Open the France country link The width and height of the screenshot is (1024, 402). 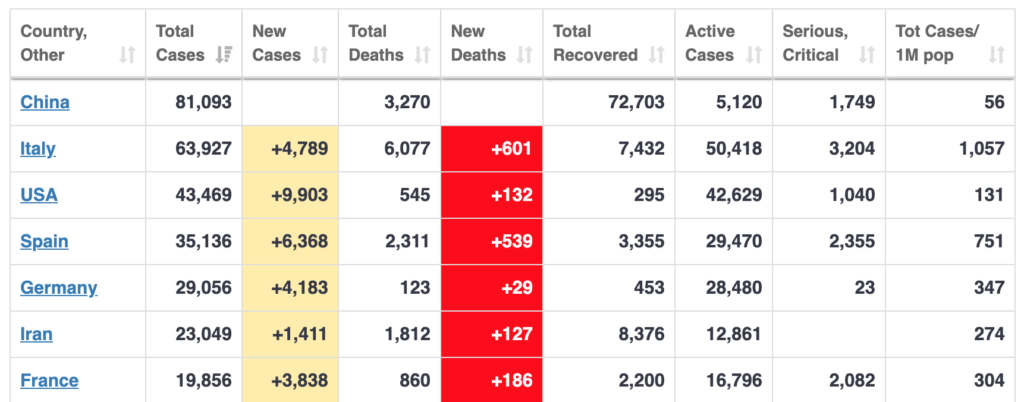tap(49, 381)
